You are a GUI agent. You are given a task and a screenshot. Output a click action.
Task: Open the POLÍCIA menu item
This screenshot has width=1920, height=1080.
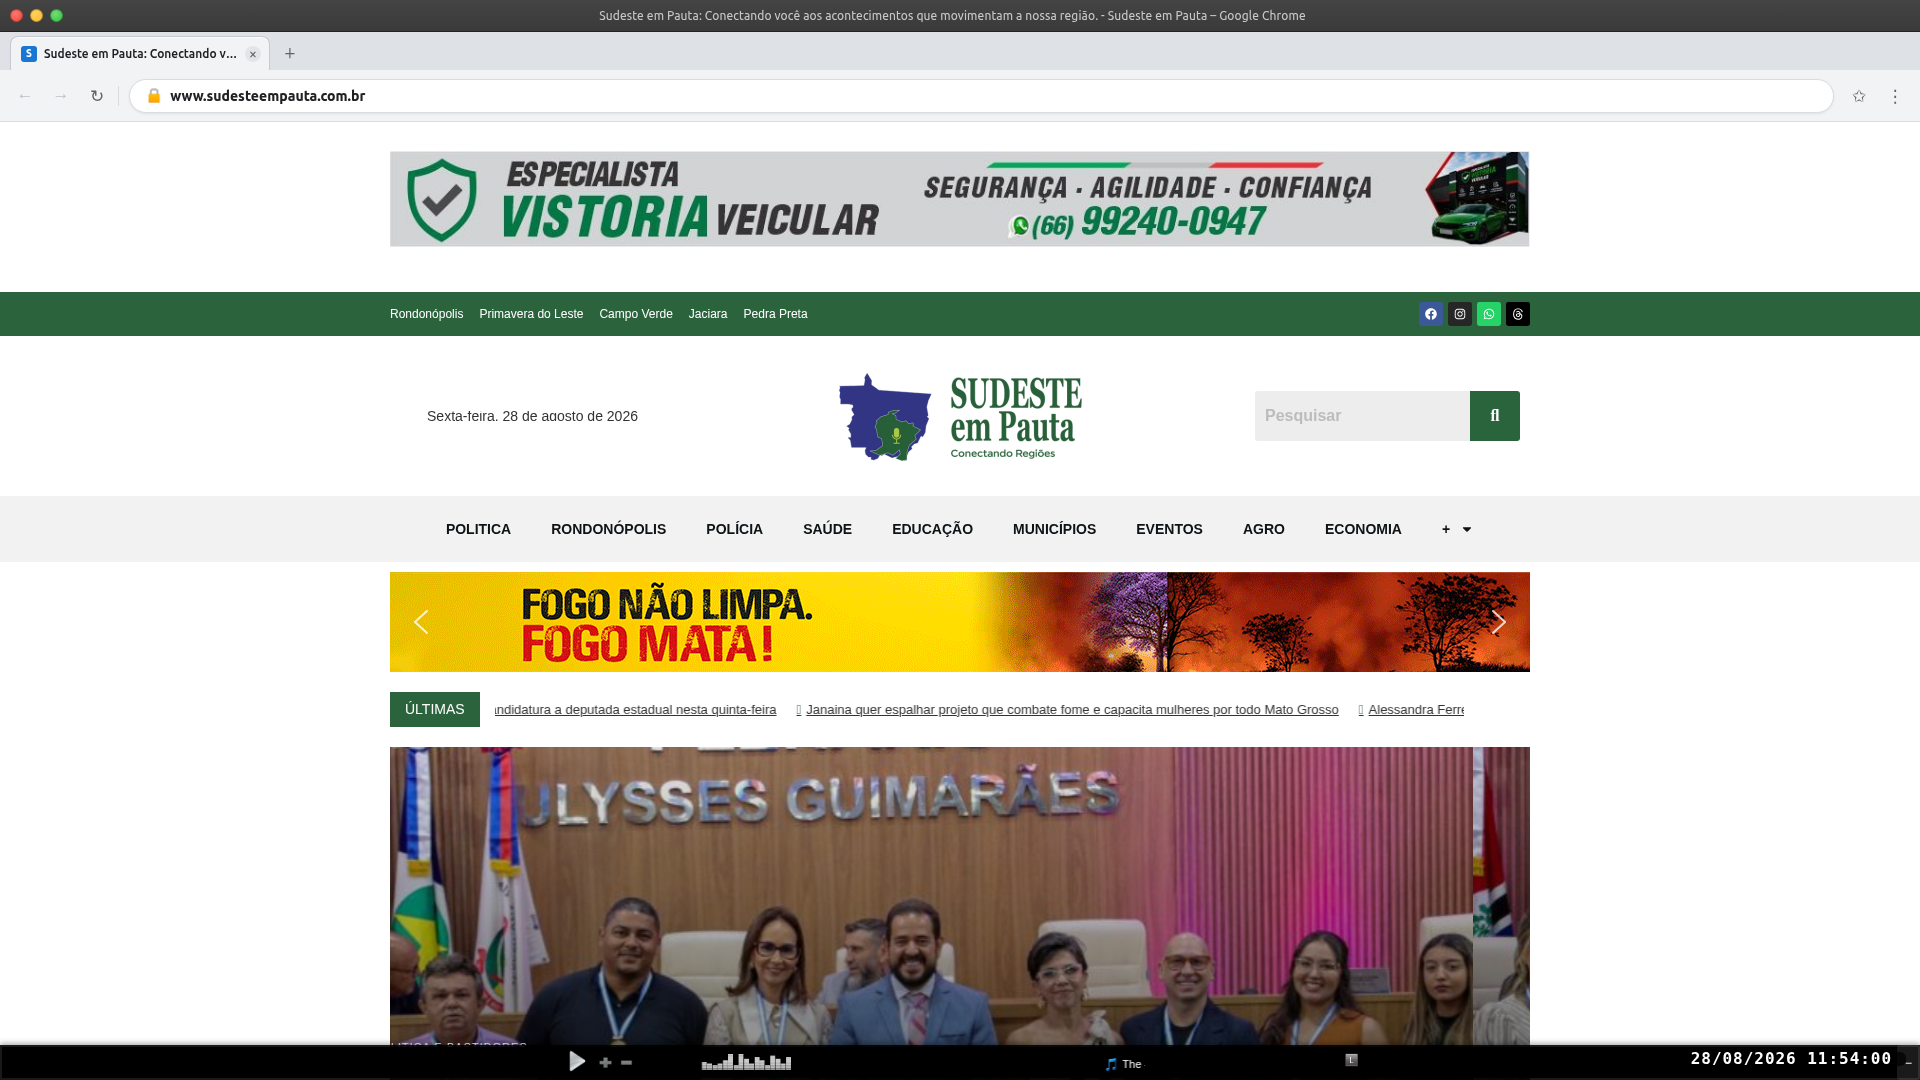[x=734, y=529]
